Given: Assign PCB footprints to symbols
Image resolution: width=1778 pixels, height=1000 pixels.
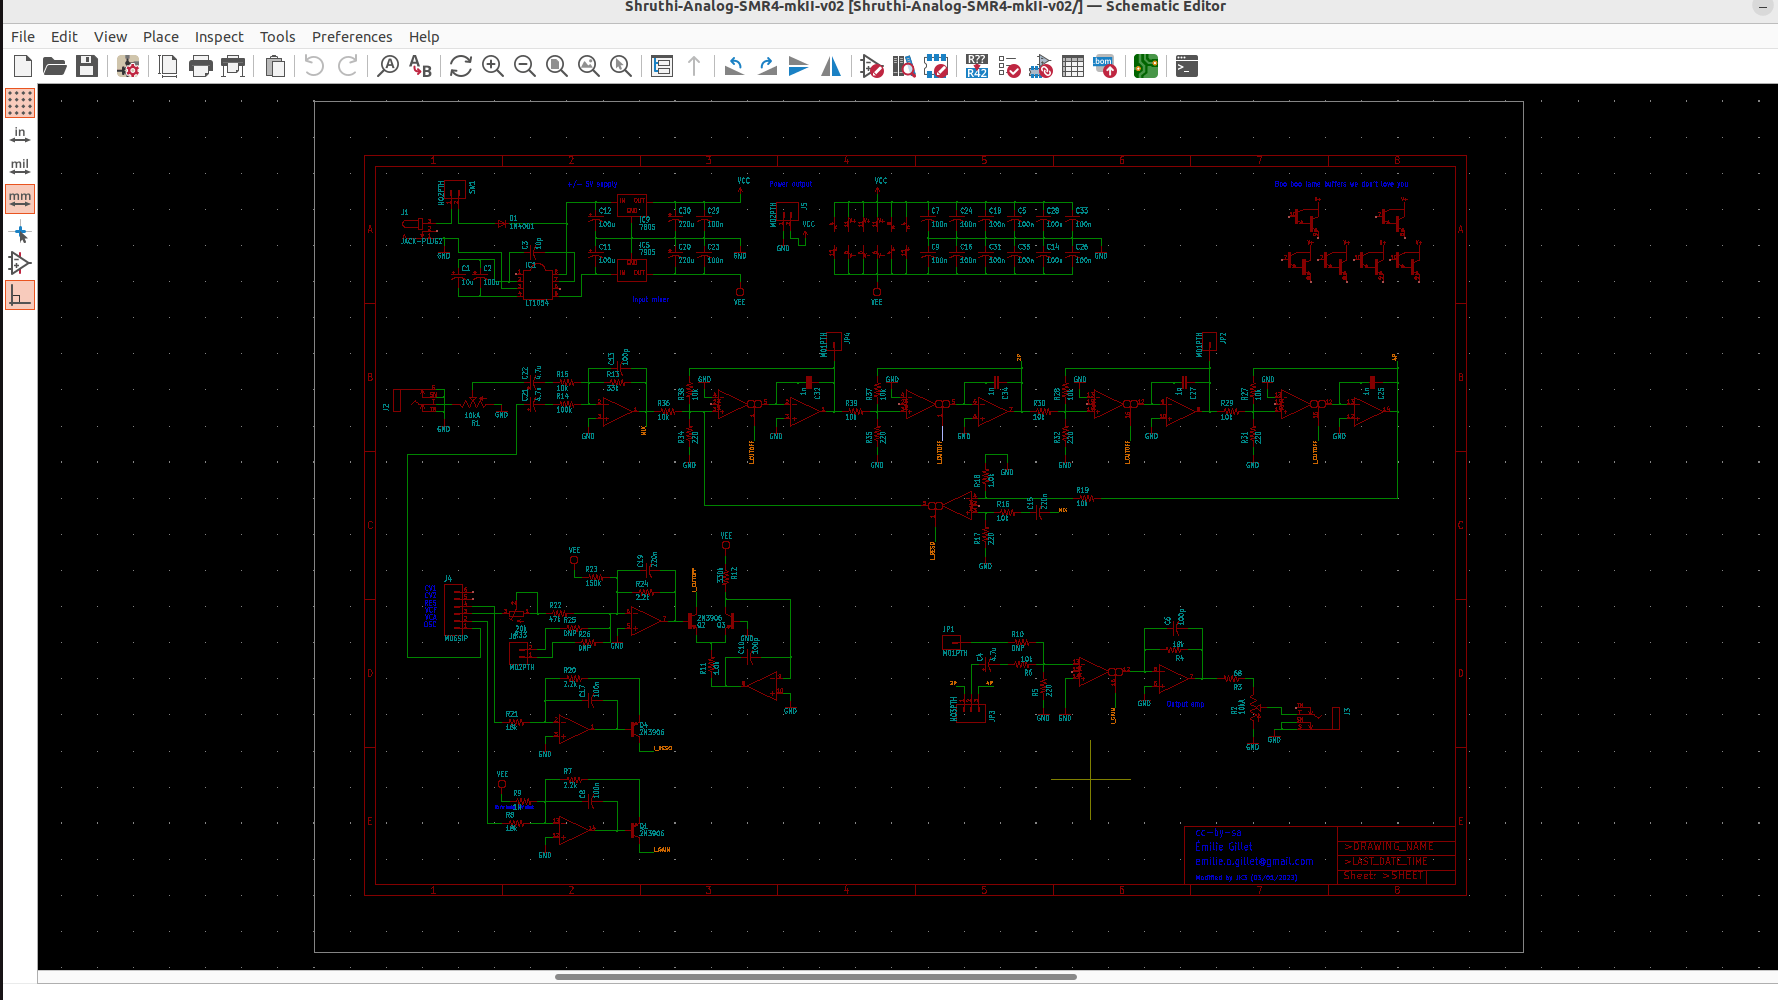Looking at the screenshot, I should (1041, 66).
